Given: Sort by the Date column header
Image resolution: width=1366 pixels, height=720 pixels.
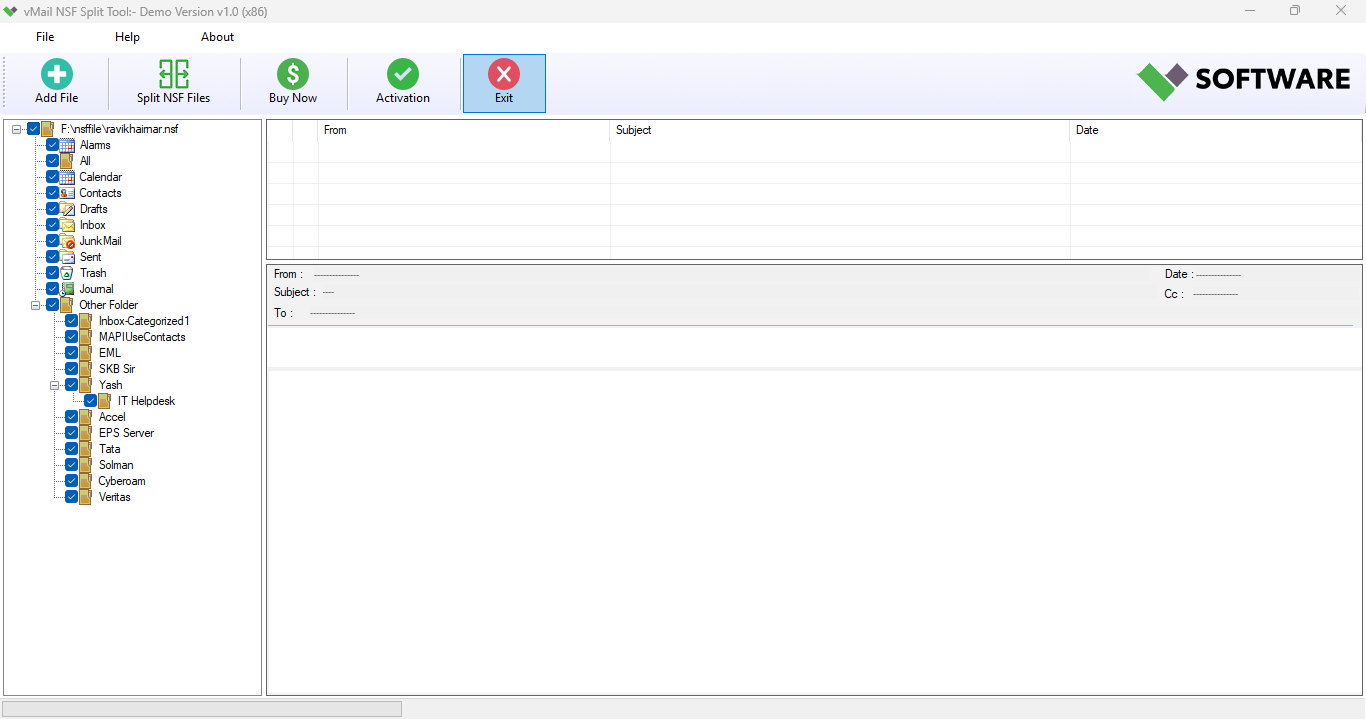Looking at the screenshot, I should pyautogui.click(x=1216, y=130).
